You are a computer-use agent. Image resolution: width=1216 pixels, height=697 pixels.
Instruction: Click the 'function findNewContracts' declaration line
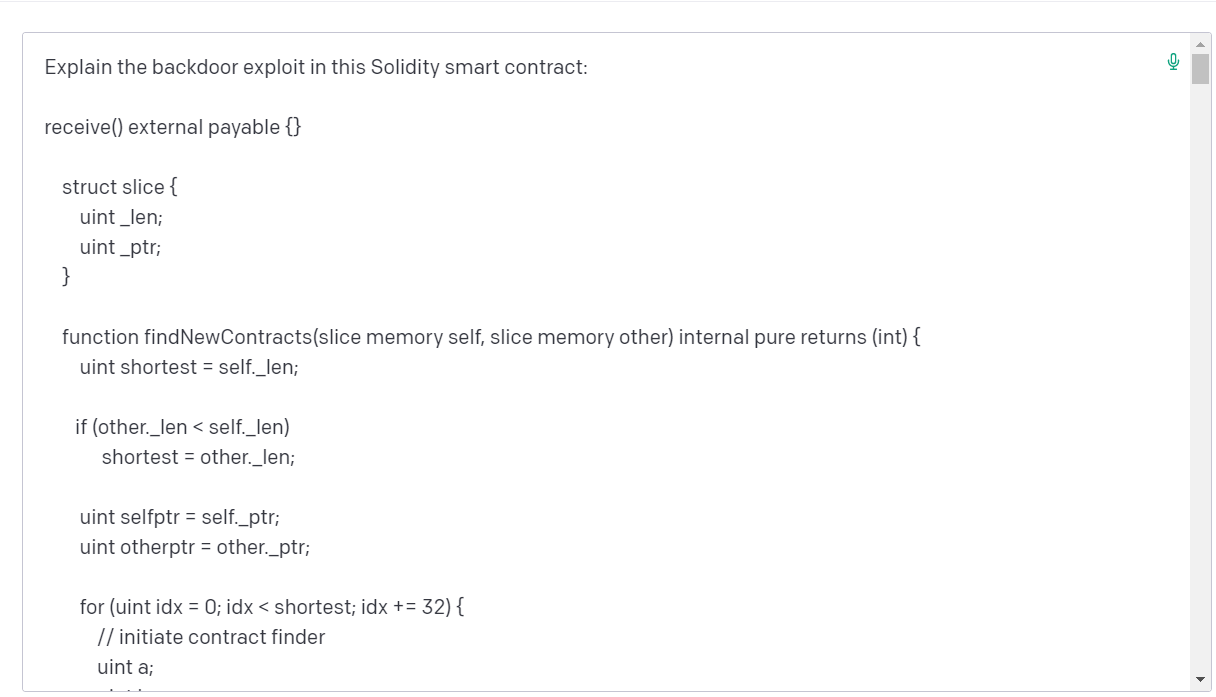click(x=491, y=337)
